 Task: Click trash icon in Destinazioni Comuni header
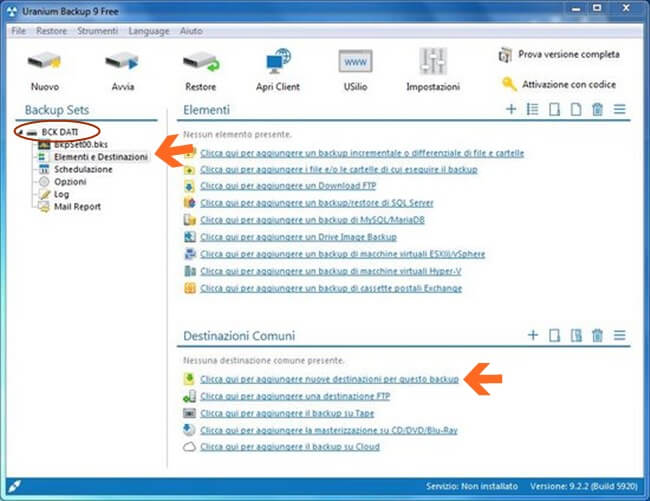point(597,336)
